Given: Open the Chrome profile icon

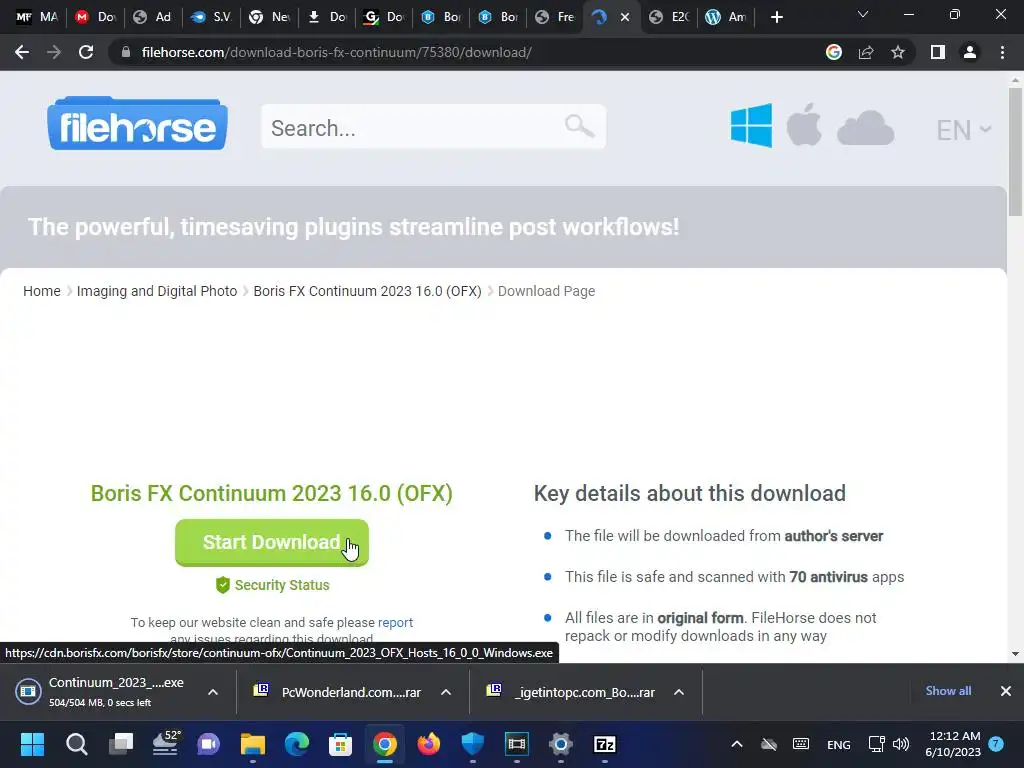Looking at the screenshot, I should 970,52.
